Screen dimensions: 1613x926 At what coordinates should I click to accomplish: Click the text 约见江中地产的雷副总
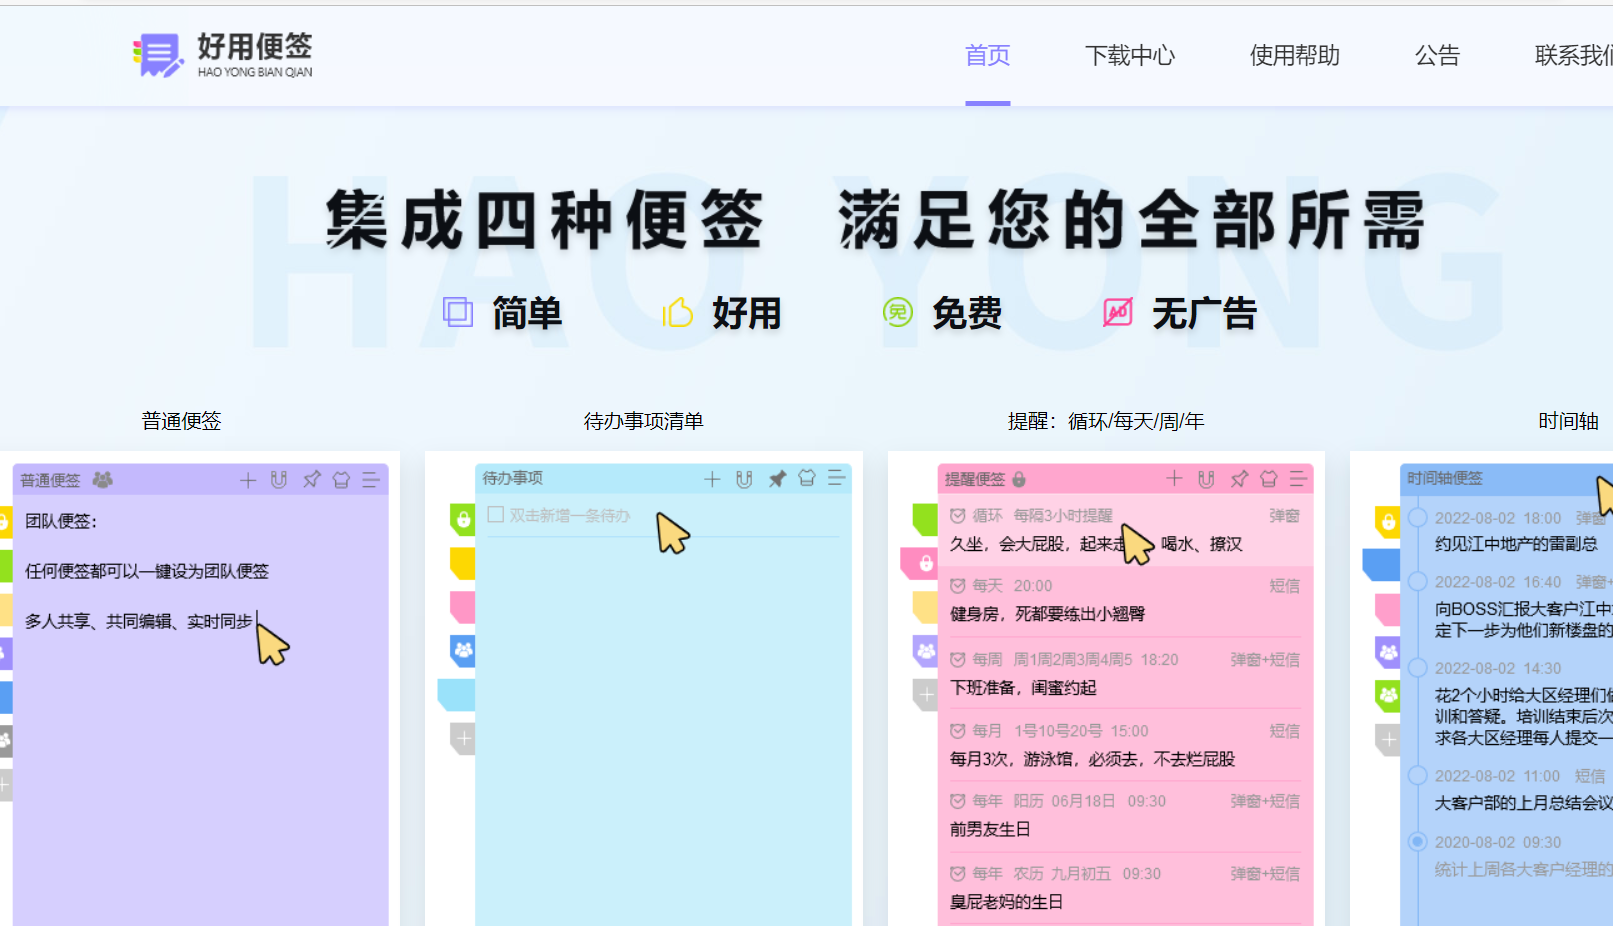pyautogui.click(x=1516, y=544)
